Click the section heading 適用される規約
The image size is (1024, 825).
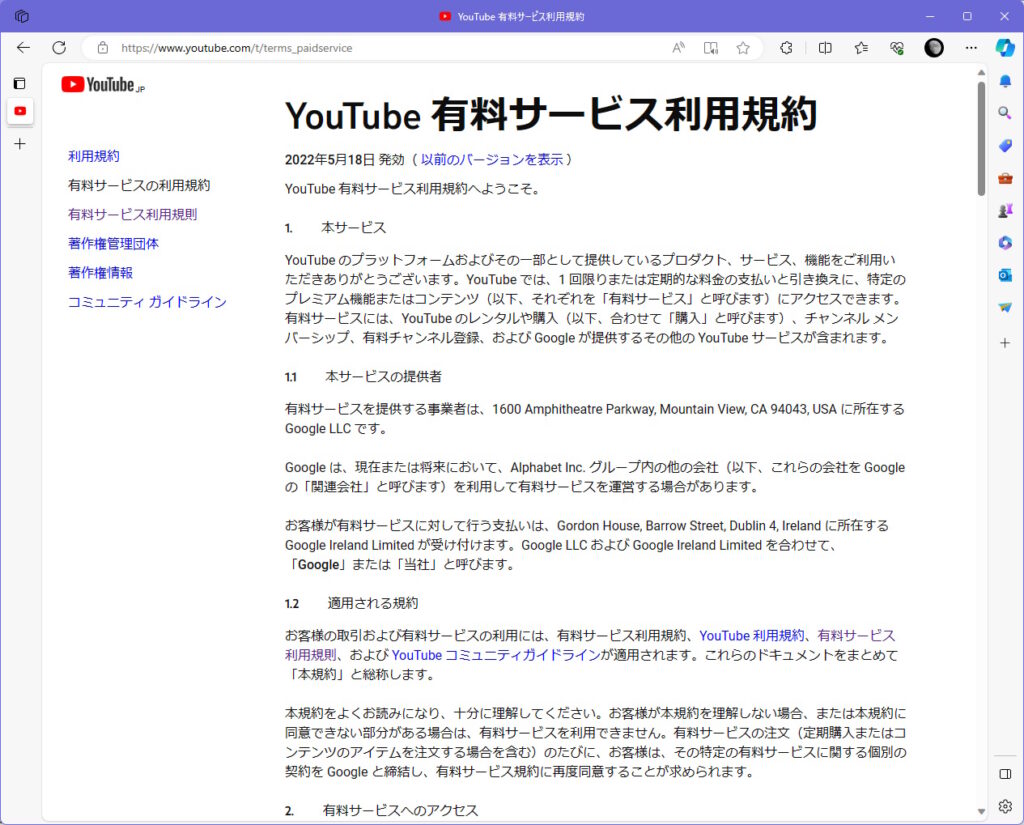point(373,603)
